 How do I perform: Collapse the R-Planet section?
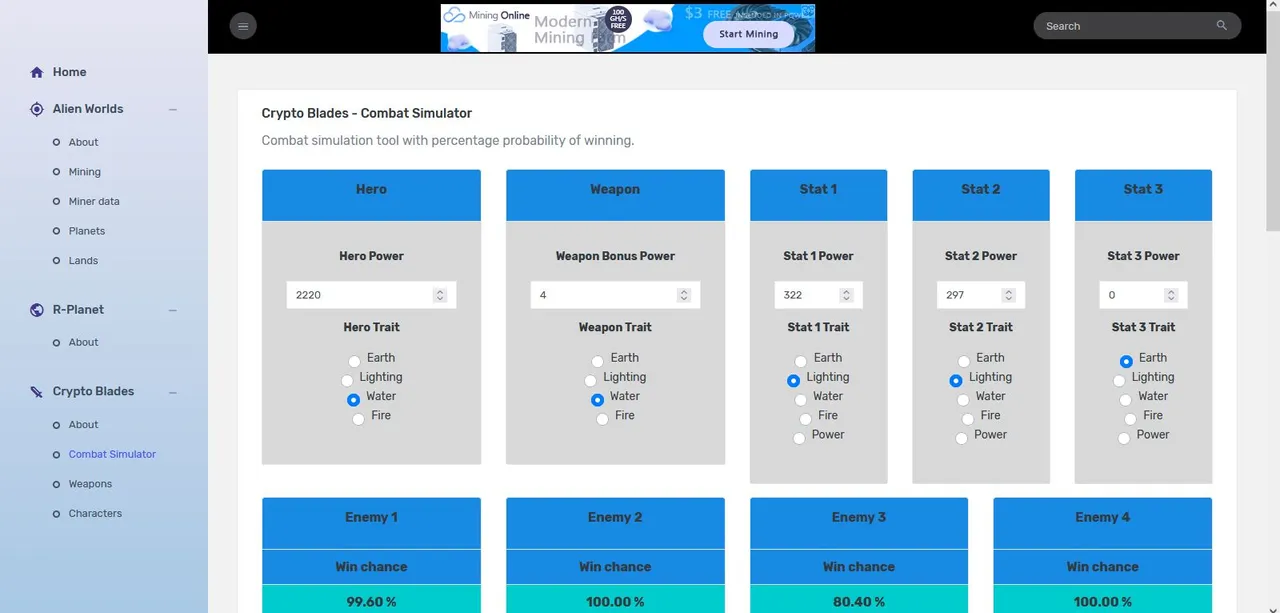pos(173,310)
